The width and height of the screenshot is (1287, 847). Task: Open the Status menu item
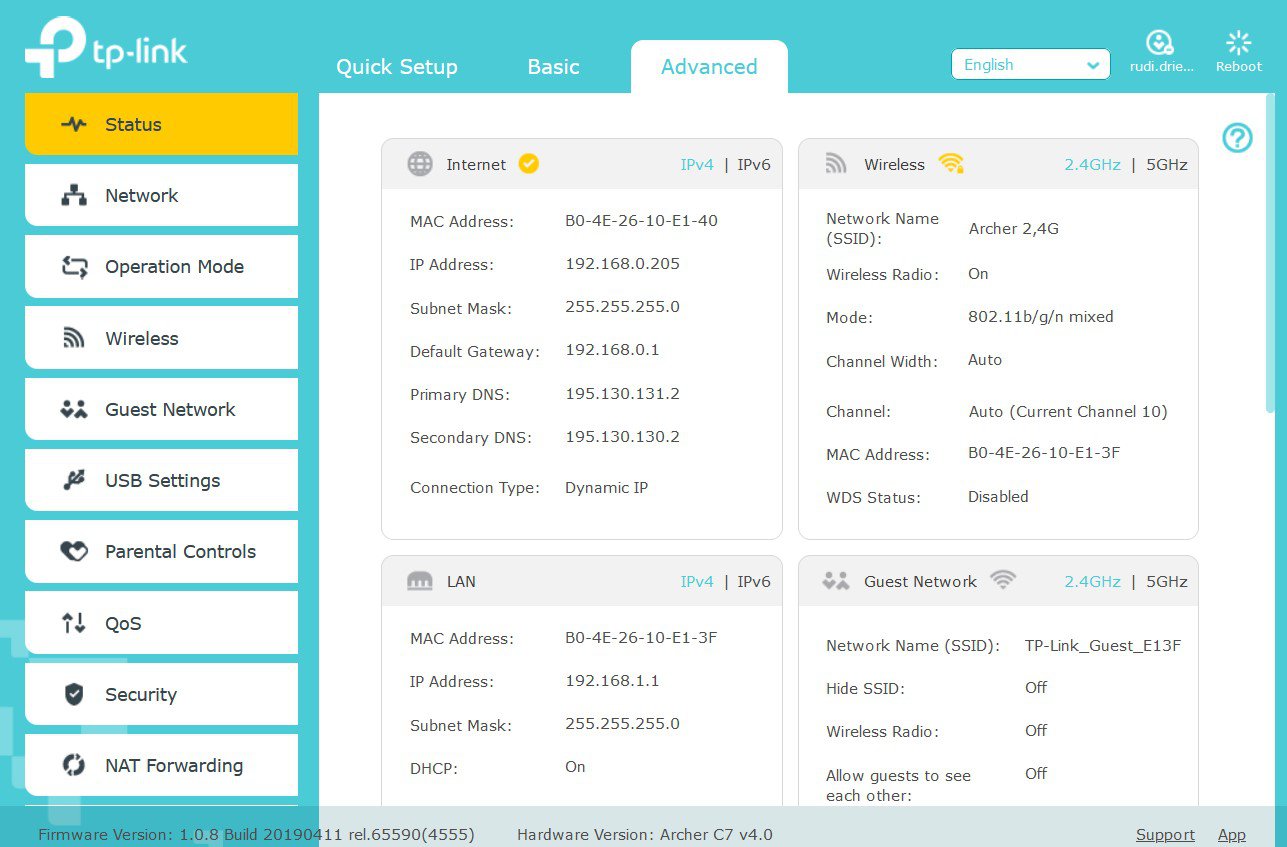[x=161, y=124]
